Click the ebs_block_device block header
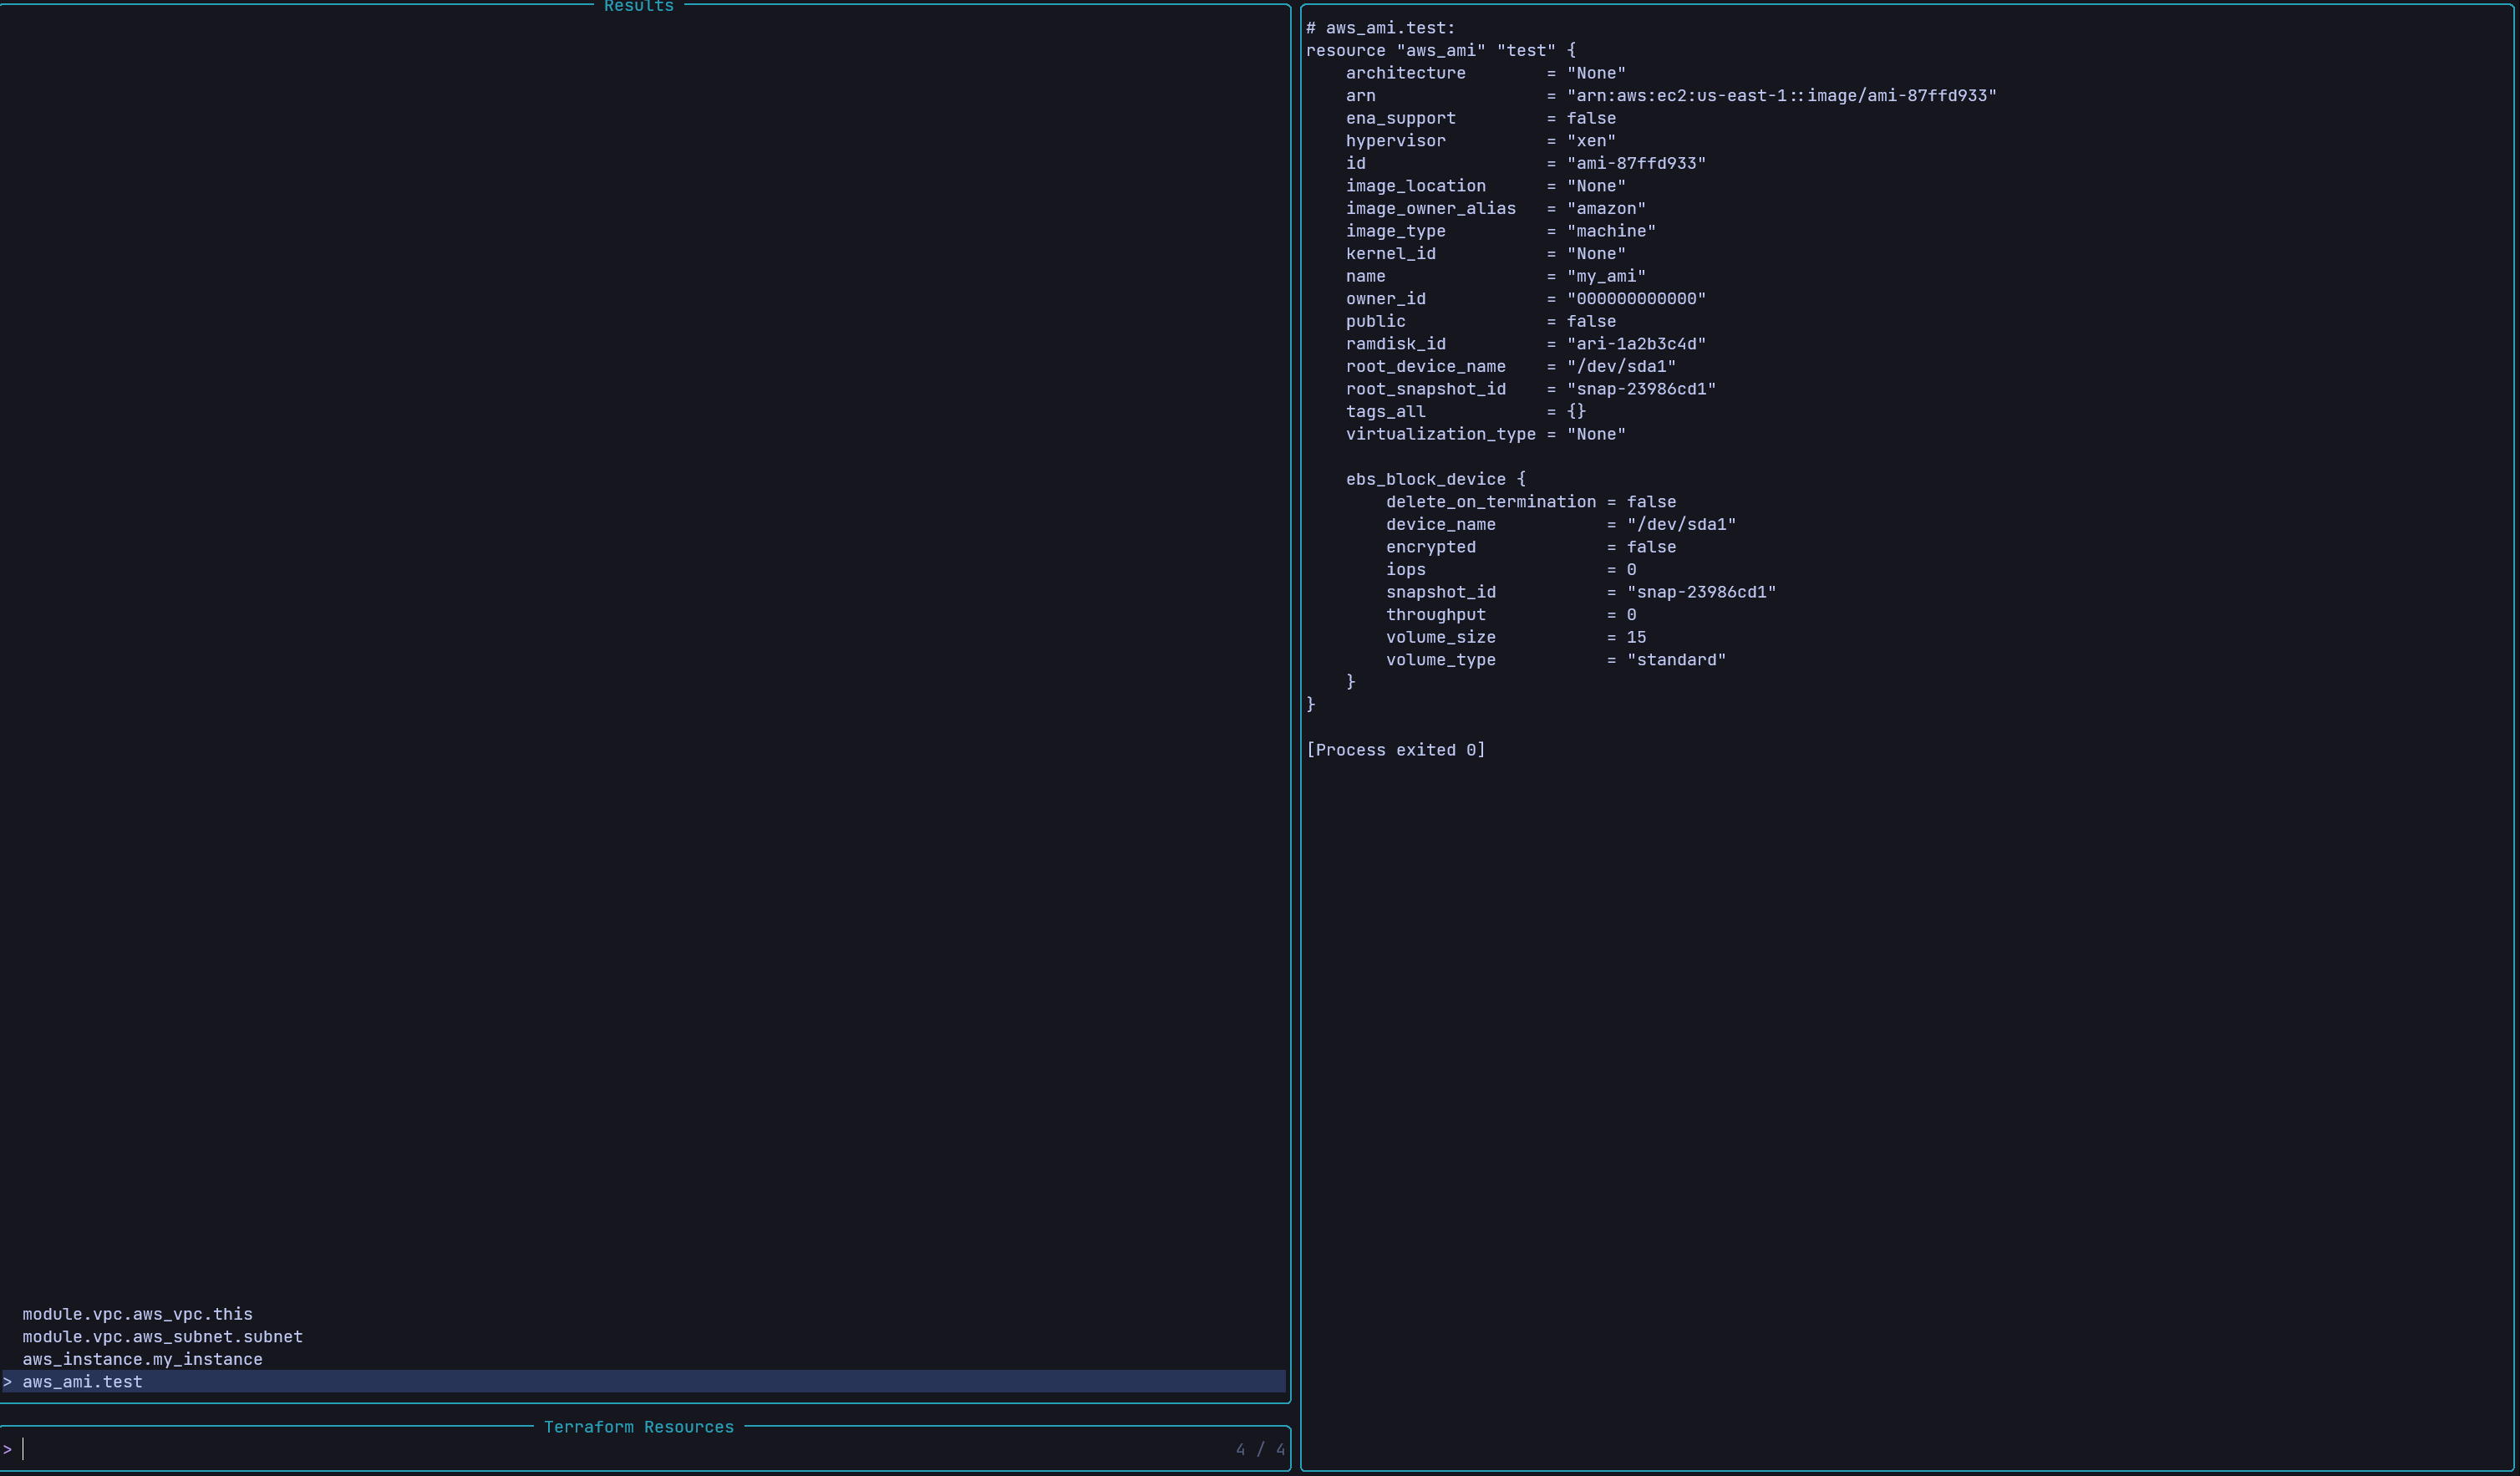 [x=1435, y=479]
